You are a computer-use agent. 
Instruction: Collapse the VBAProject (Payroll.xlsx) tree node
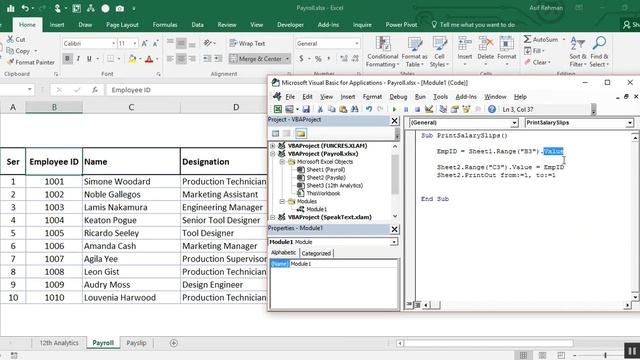click(x=273, y=154)
